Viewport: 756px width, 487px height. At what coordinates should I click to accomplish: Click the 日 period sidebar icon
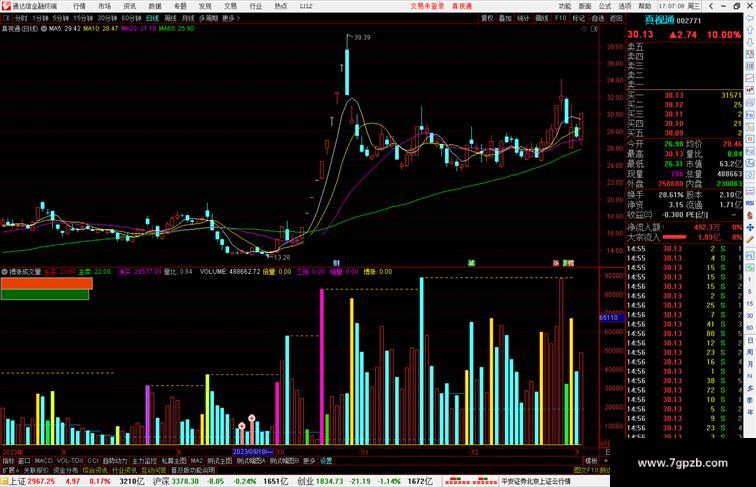tap(750, 340)
